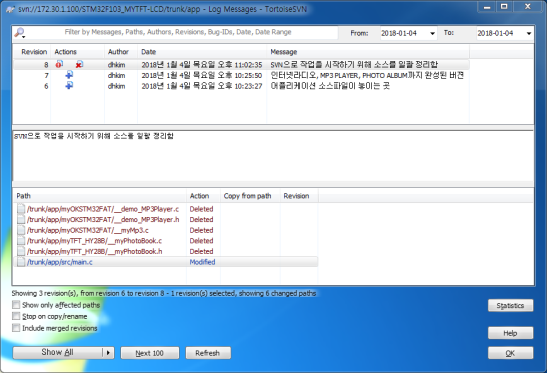This screenshot has width=547, height=377.
Task: Select revision 8 log row
Action: point(241,65)
